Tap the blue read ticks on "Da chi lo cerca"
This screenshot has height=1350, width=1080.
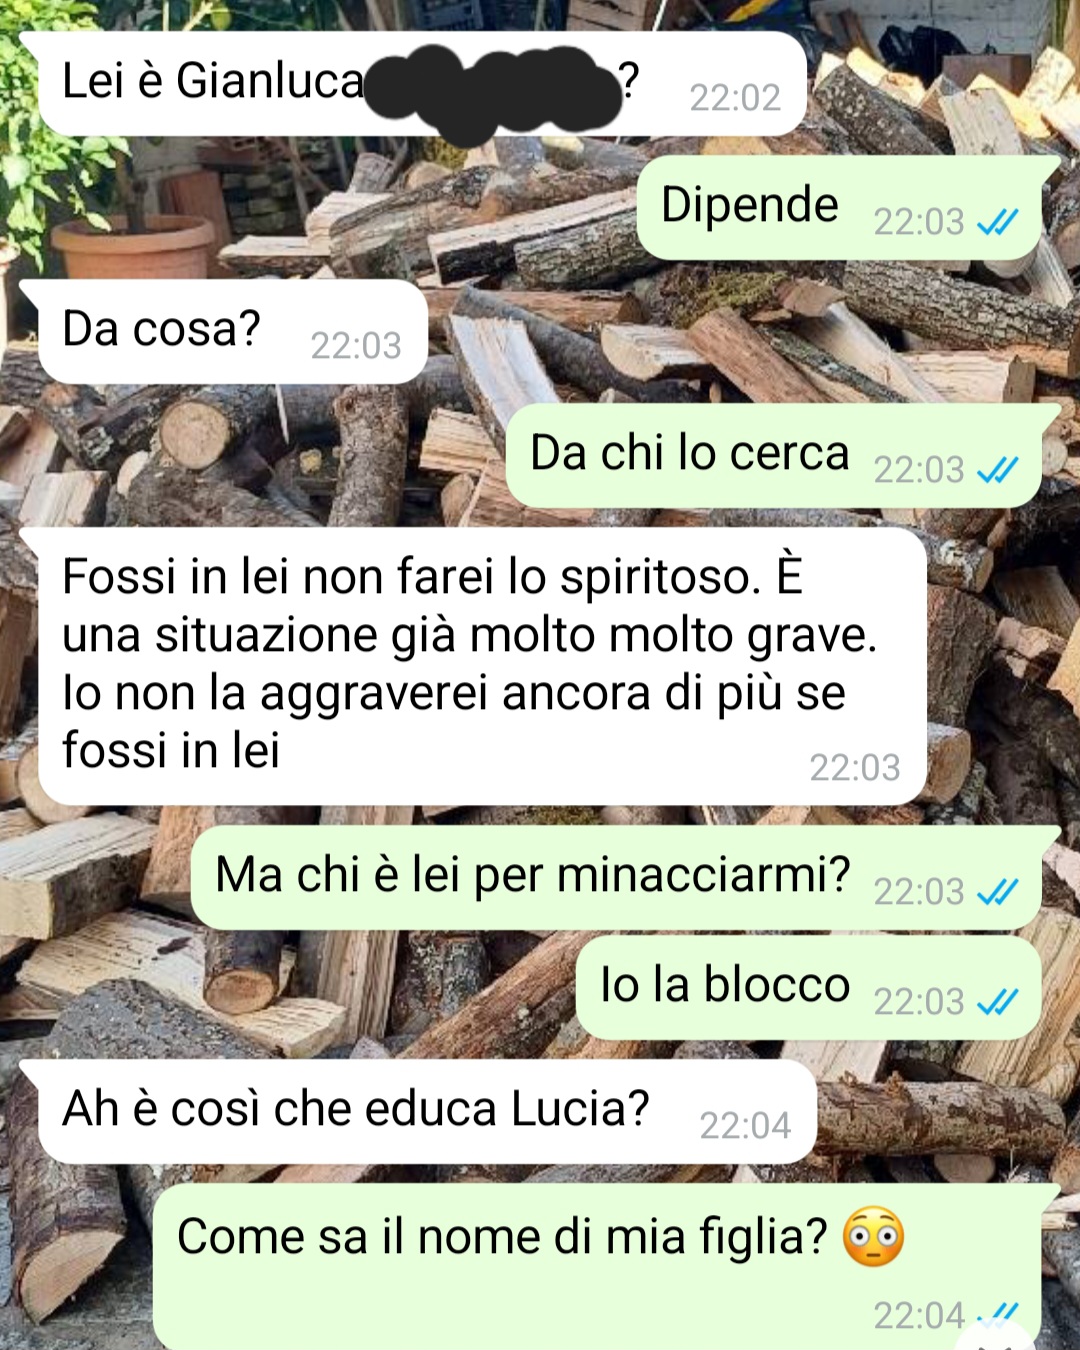click(997, 469)
